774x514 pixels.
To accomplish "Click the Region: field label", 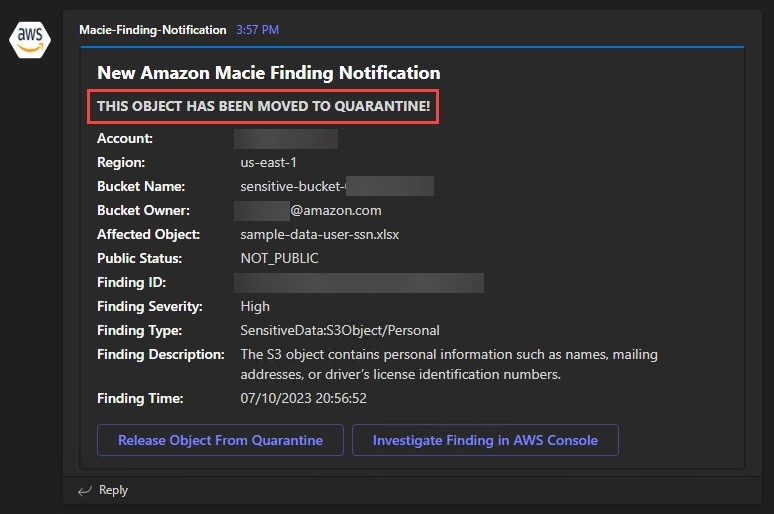I will click(x=121, y=162).
